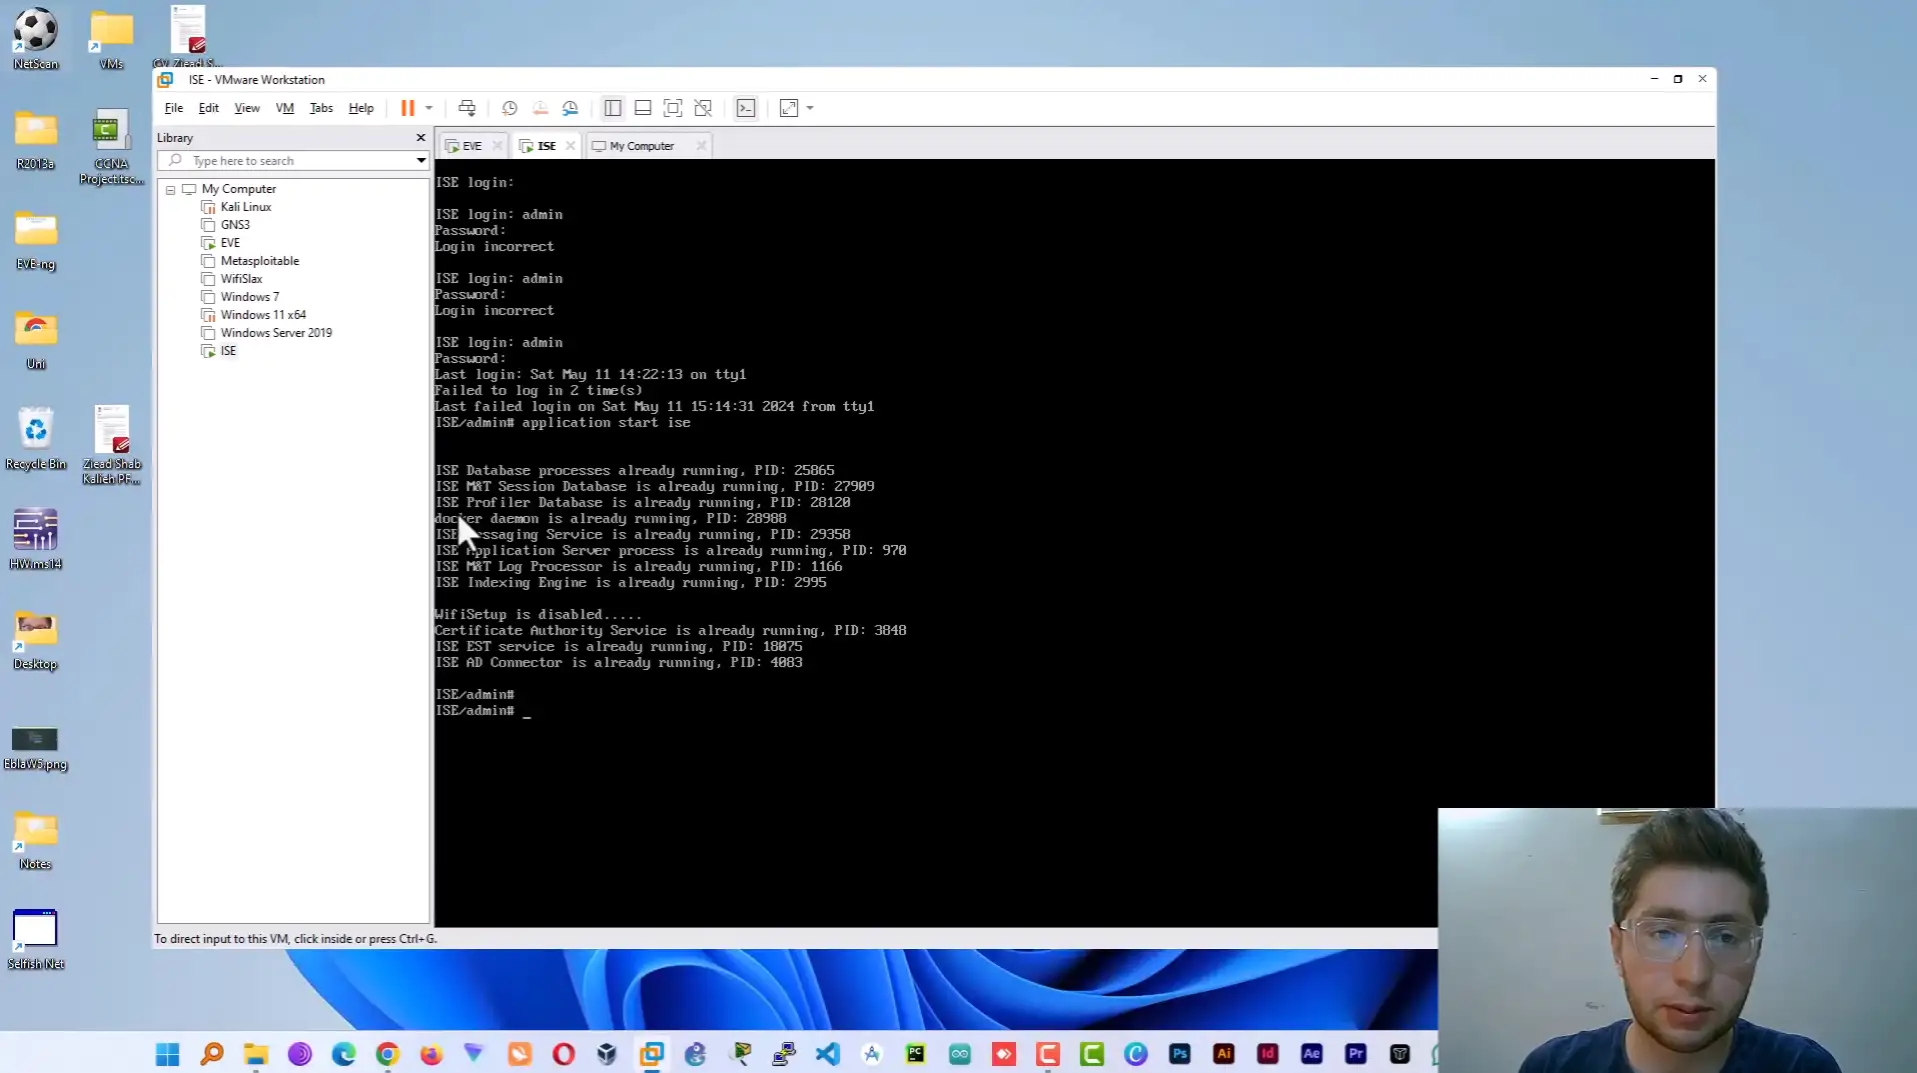Screen dimensions: 1917x1073
Task: Enter full screen mode for the VM
Action: [x=673, y=108]
